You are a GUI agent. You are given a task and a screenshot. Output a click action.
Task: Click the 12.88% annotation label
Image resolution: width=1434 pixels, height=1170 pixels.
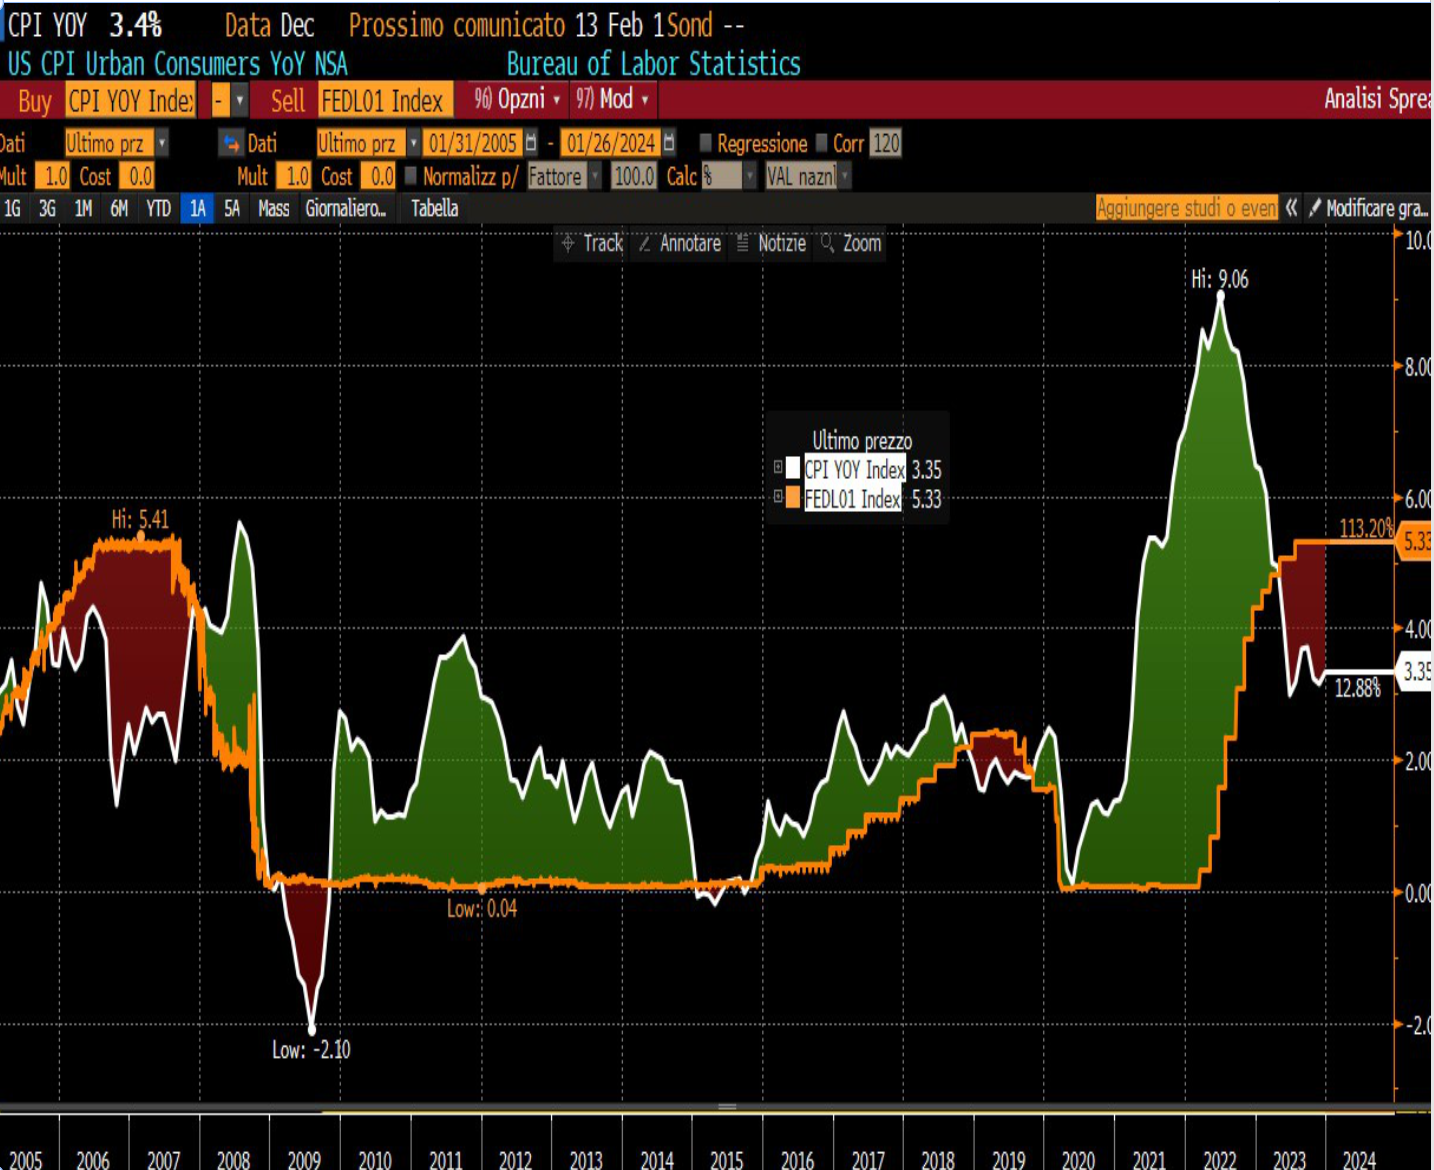[x=1357, y=688]
